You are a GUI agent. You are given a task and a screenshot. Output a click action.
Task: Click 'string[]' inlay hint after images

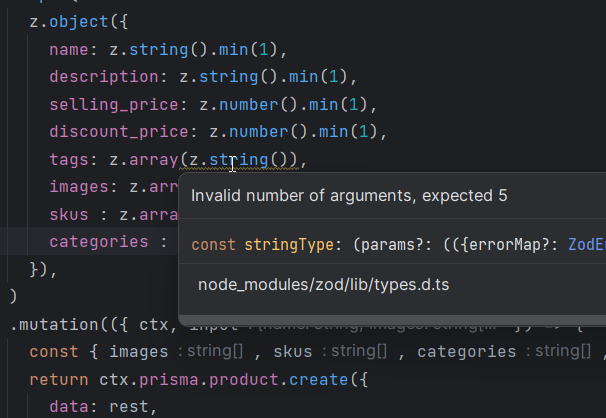click(215, 351)
